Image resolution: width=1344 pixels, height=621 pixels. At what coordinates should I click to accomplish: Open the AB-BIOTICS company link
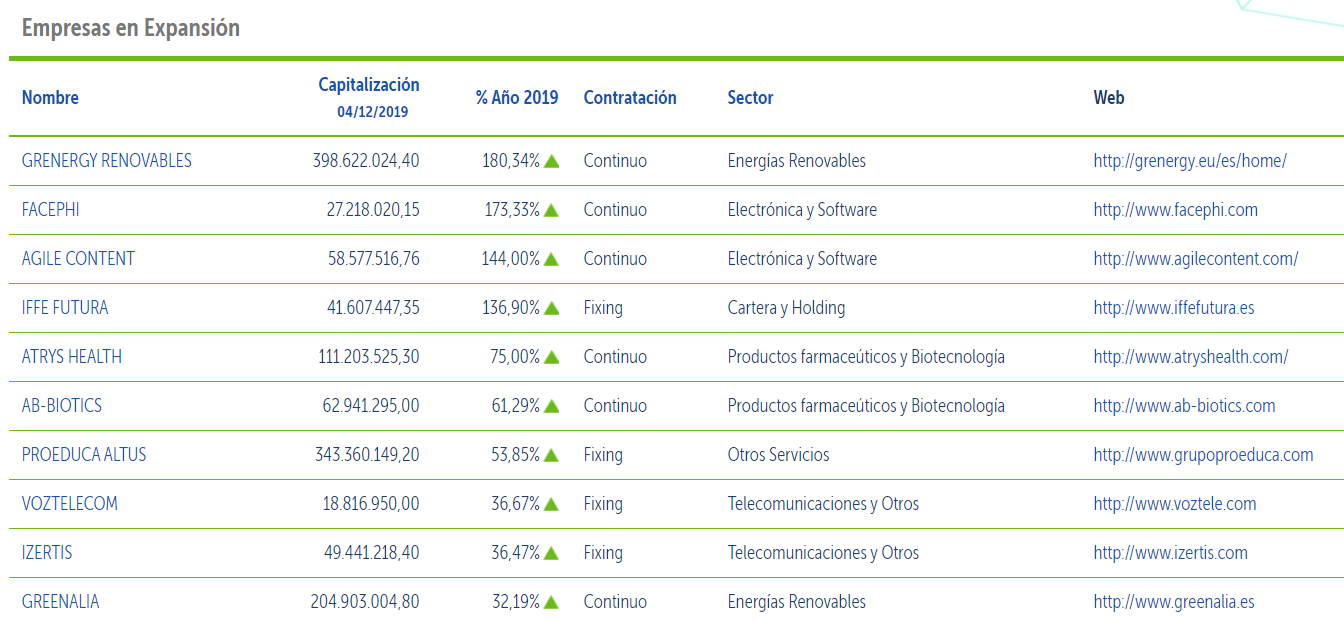(62, 406)
